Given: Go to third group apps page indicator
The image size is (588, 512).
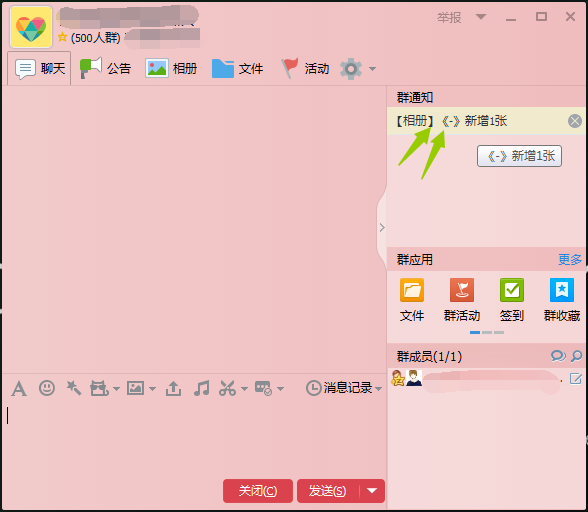Looking at the screenshot, I should (499, 332).
